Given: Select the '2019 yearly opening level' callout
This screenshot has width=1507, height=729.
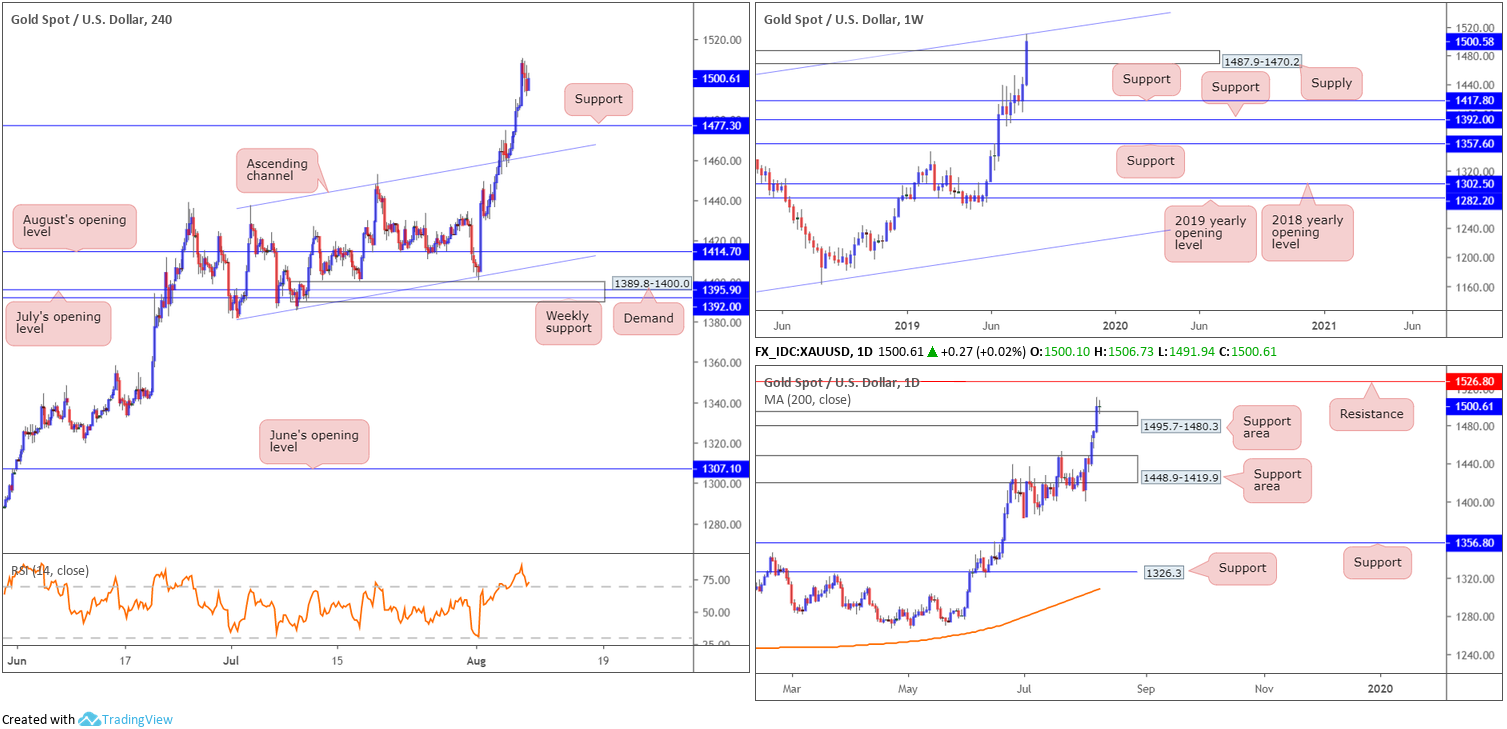Looking at the screenshot, I should (1210, 233).
